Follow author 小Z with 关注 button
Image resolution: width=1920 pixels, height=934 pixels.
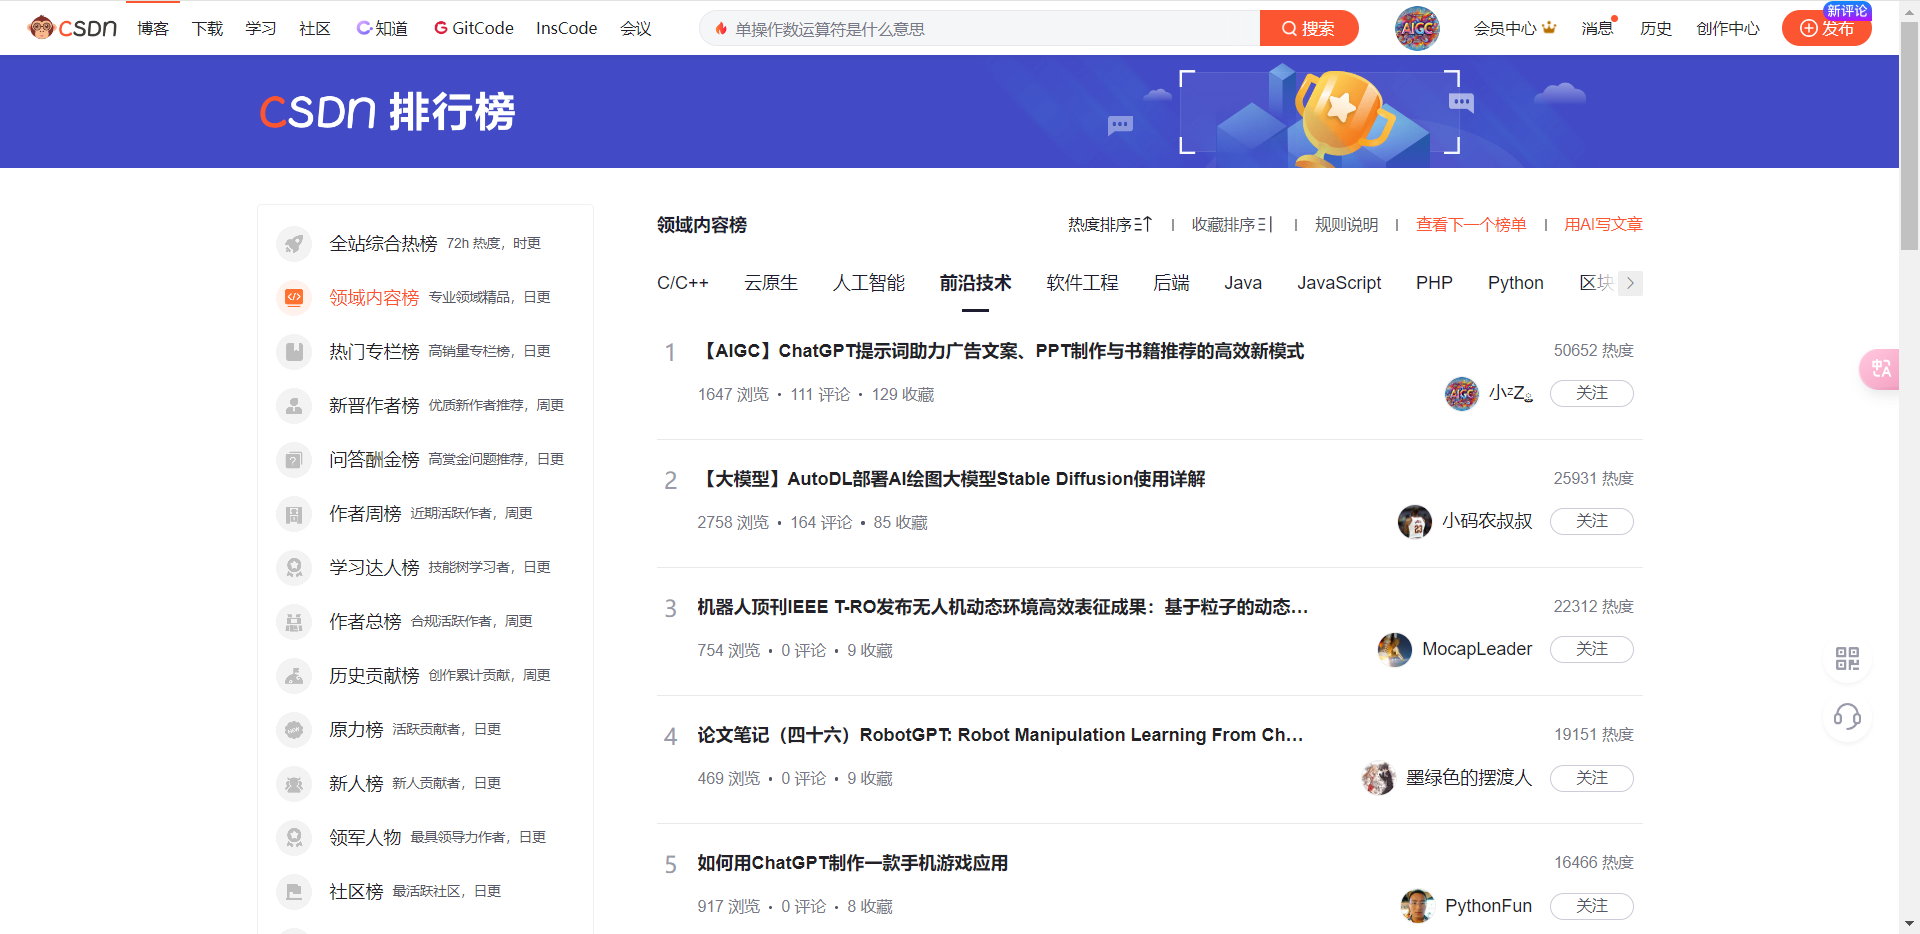pos(1592,393)
